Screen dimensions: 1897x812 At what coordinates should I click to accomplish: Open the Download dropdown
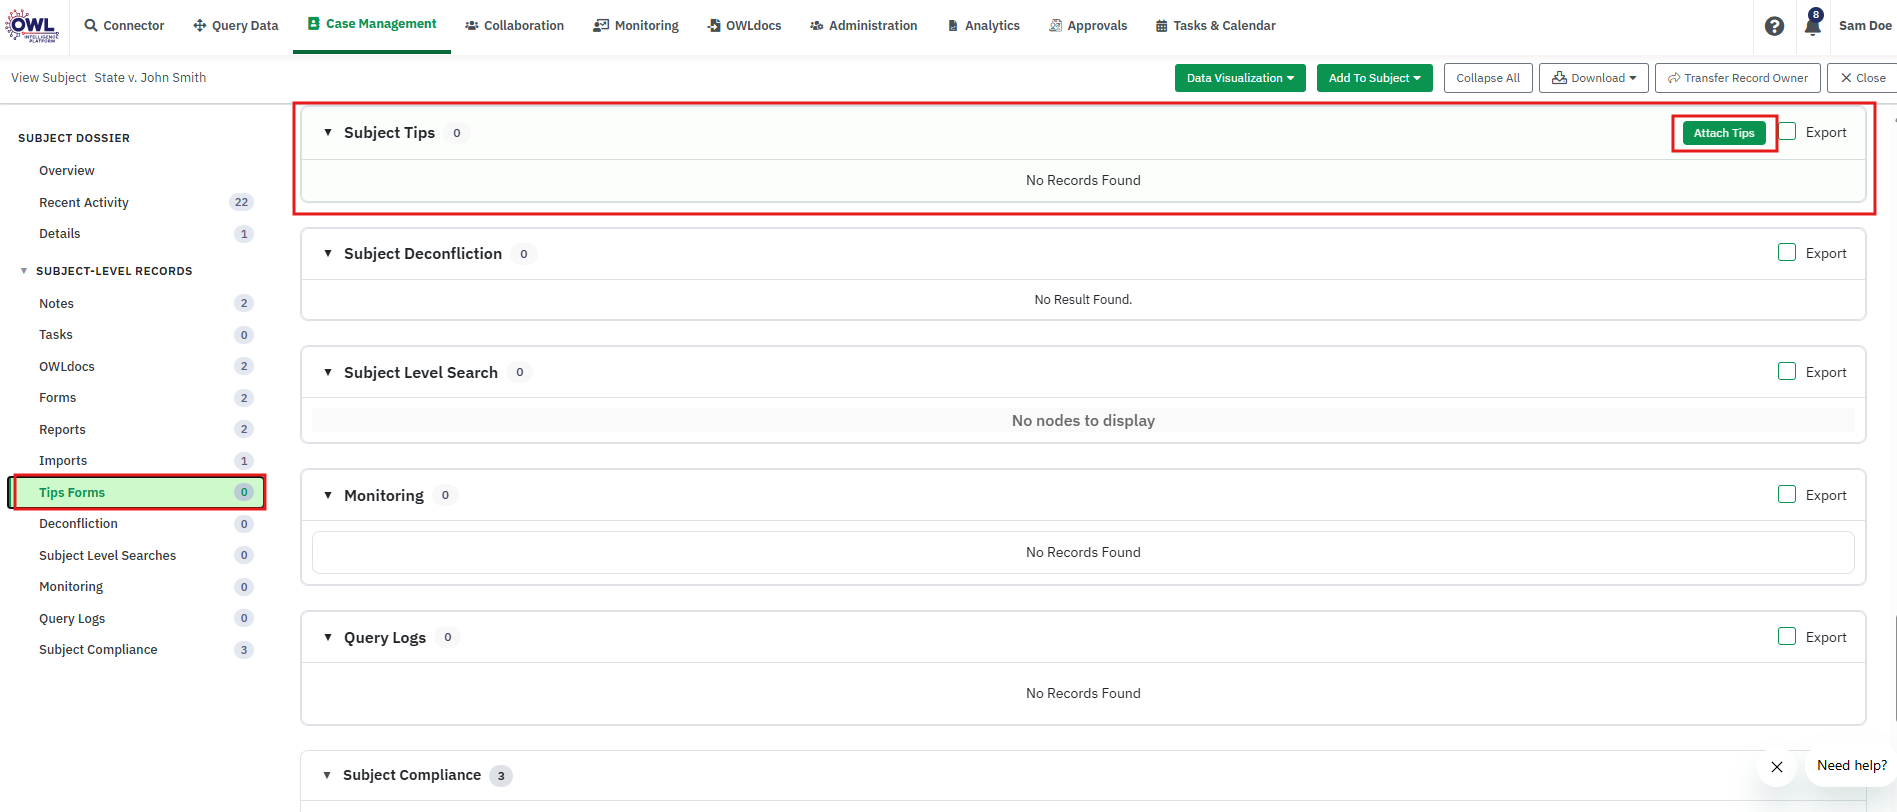1594,78
